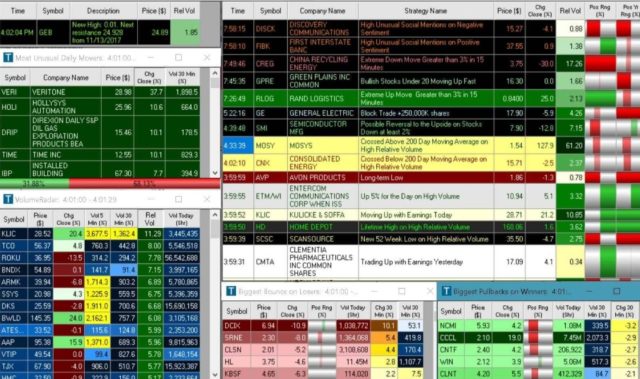Screen dimensions: 640x379
Task: Maximize the Most Unusual Daily Movers window
Action: 178,58
